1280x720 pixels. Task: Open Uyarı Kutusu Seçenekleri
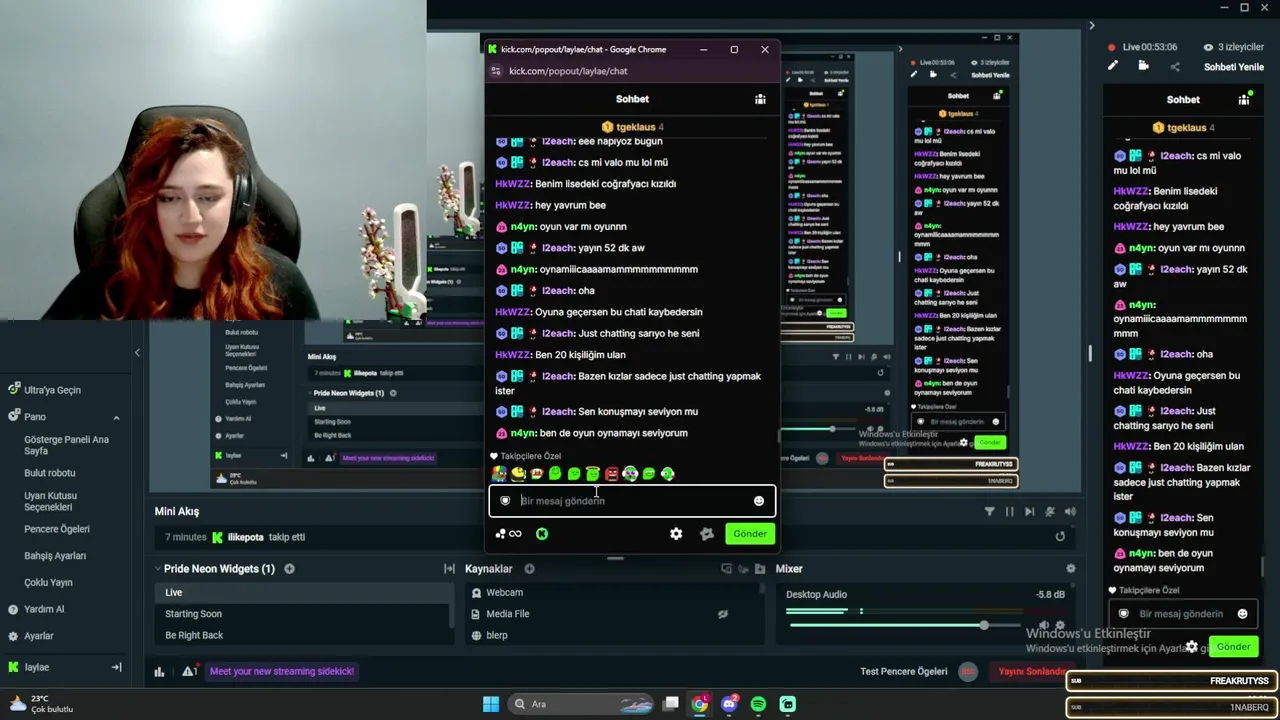tap(50, 501)
